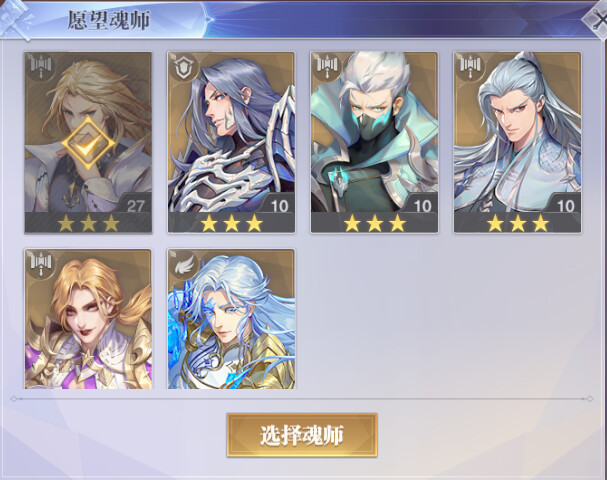Select the blonde woman in gold armor card
Image resolution: width=607 pixels, height=480 pixels.
(88, 319)
